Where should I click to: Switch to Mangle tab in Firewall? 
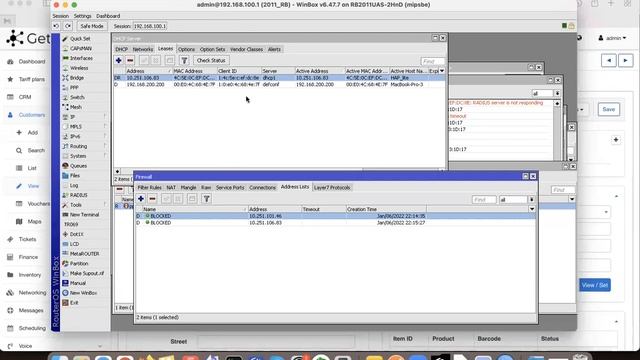(x=189, y=188)
